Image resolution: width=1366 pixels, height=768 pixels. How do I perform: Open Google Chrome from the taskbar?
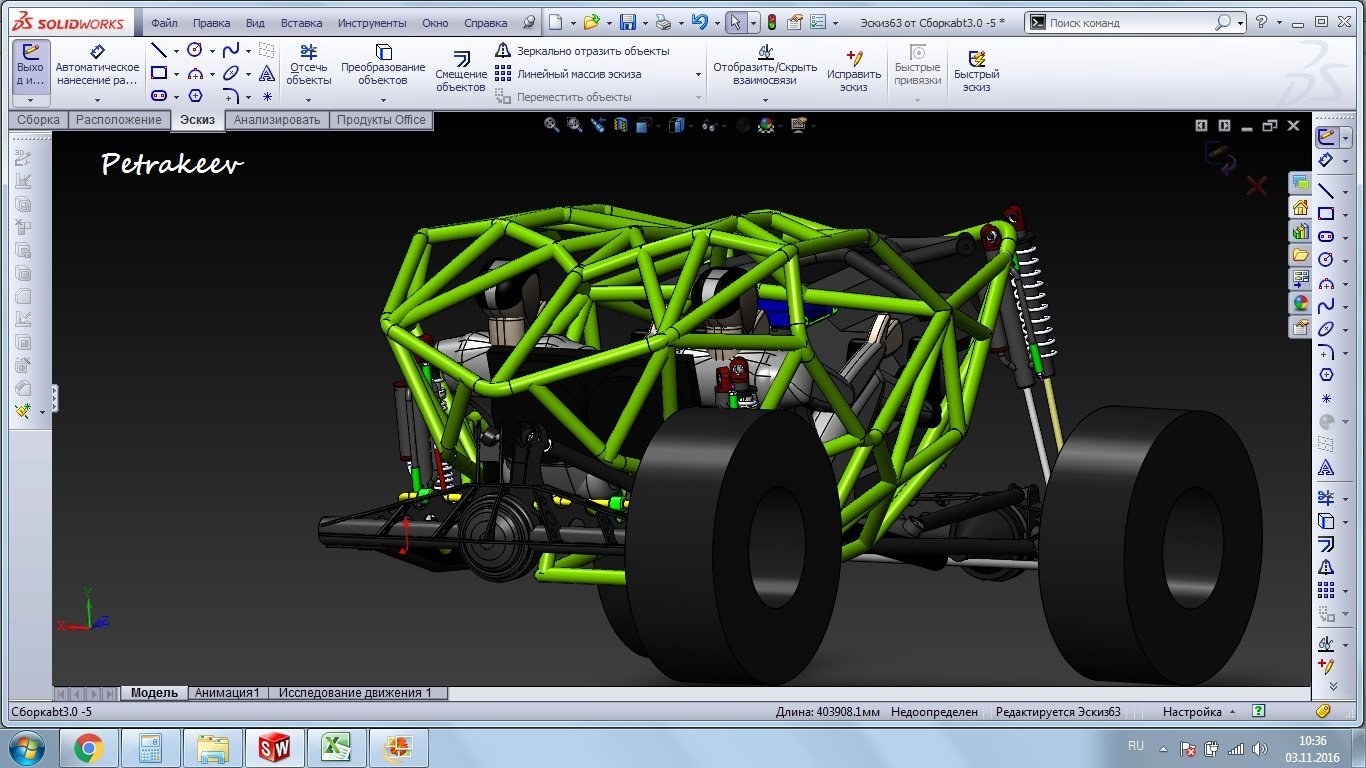pyautogui.click(x=88, y=748)
